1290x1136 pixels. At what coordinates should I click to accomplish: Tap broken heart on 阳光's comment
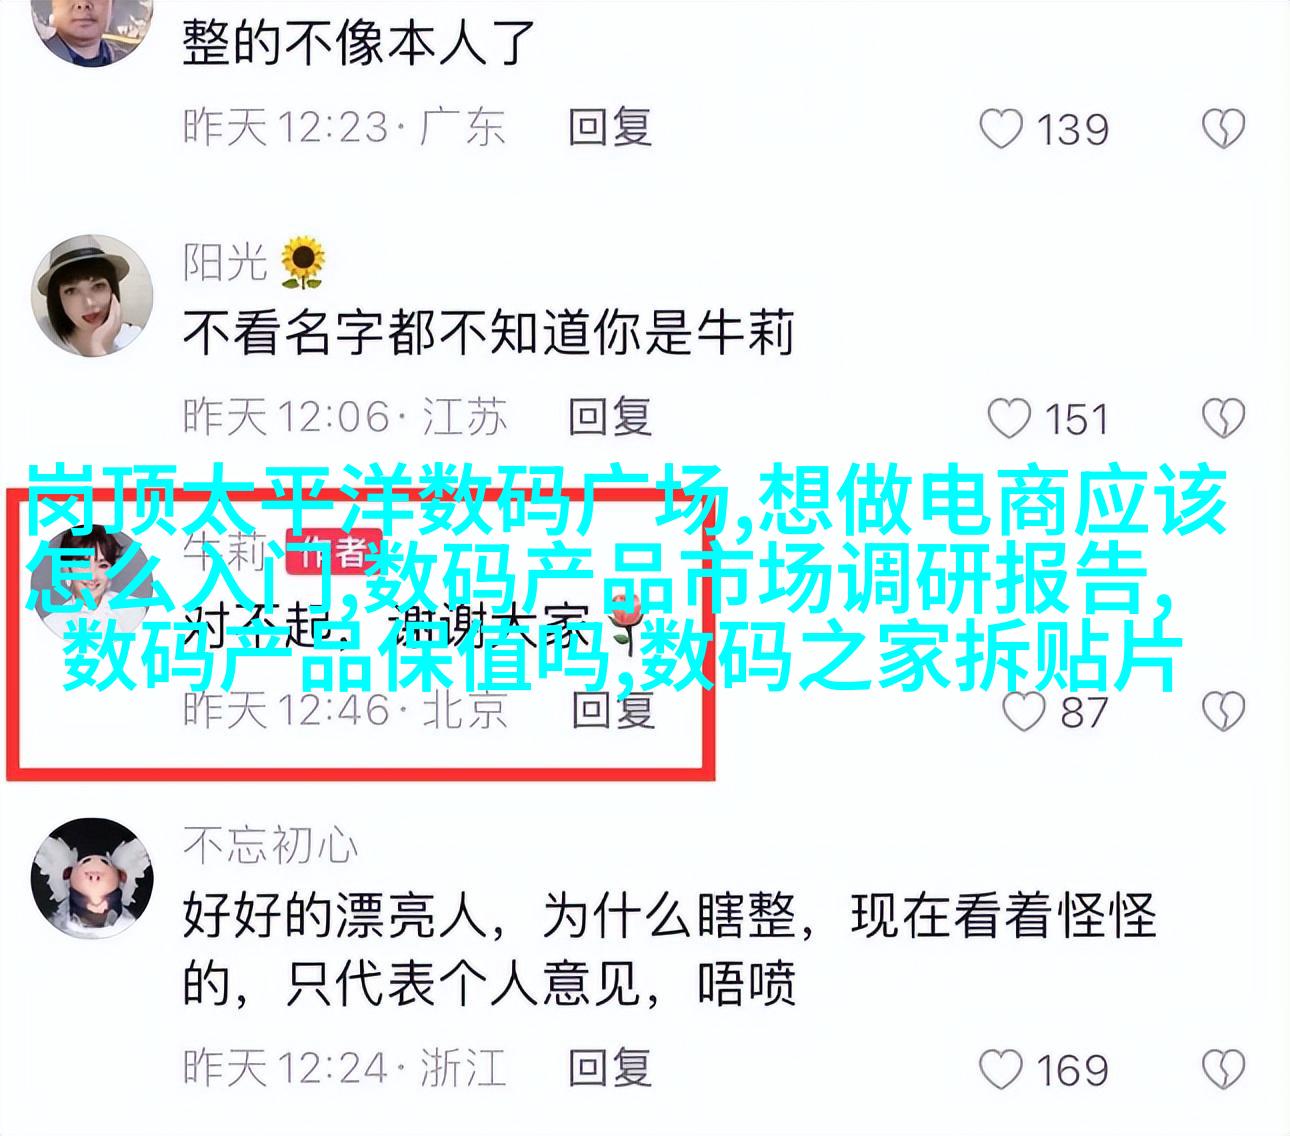[1222, 419]
